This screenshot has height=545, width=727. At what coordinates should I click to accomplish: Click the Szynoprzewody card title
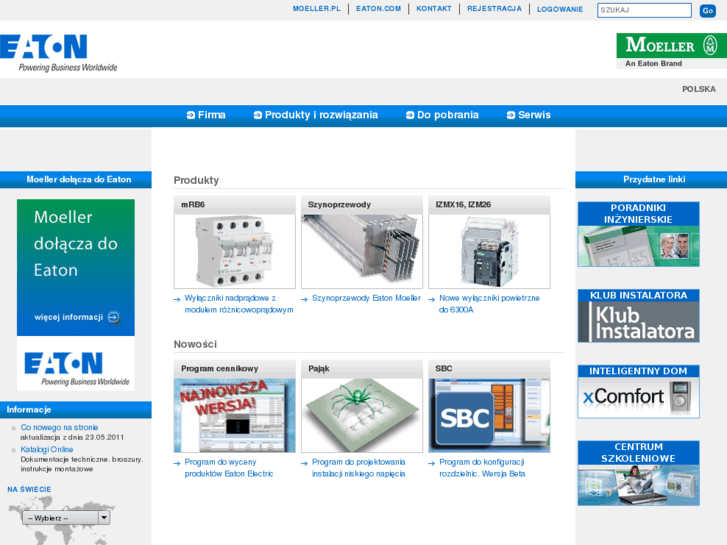(339, 205)
